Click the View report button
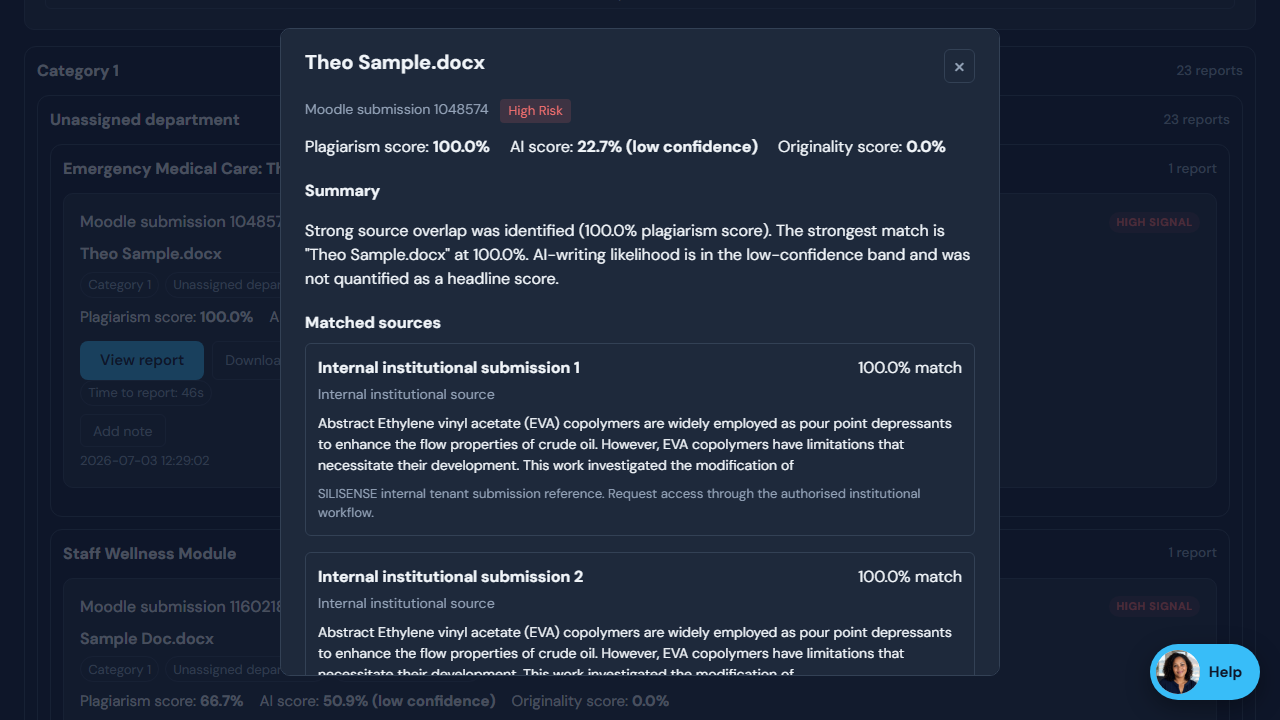The image size is (1280, 720). click(x=142, y=360)
